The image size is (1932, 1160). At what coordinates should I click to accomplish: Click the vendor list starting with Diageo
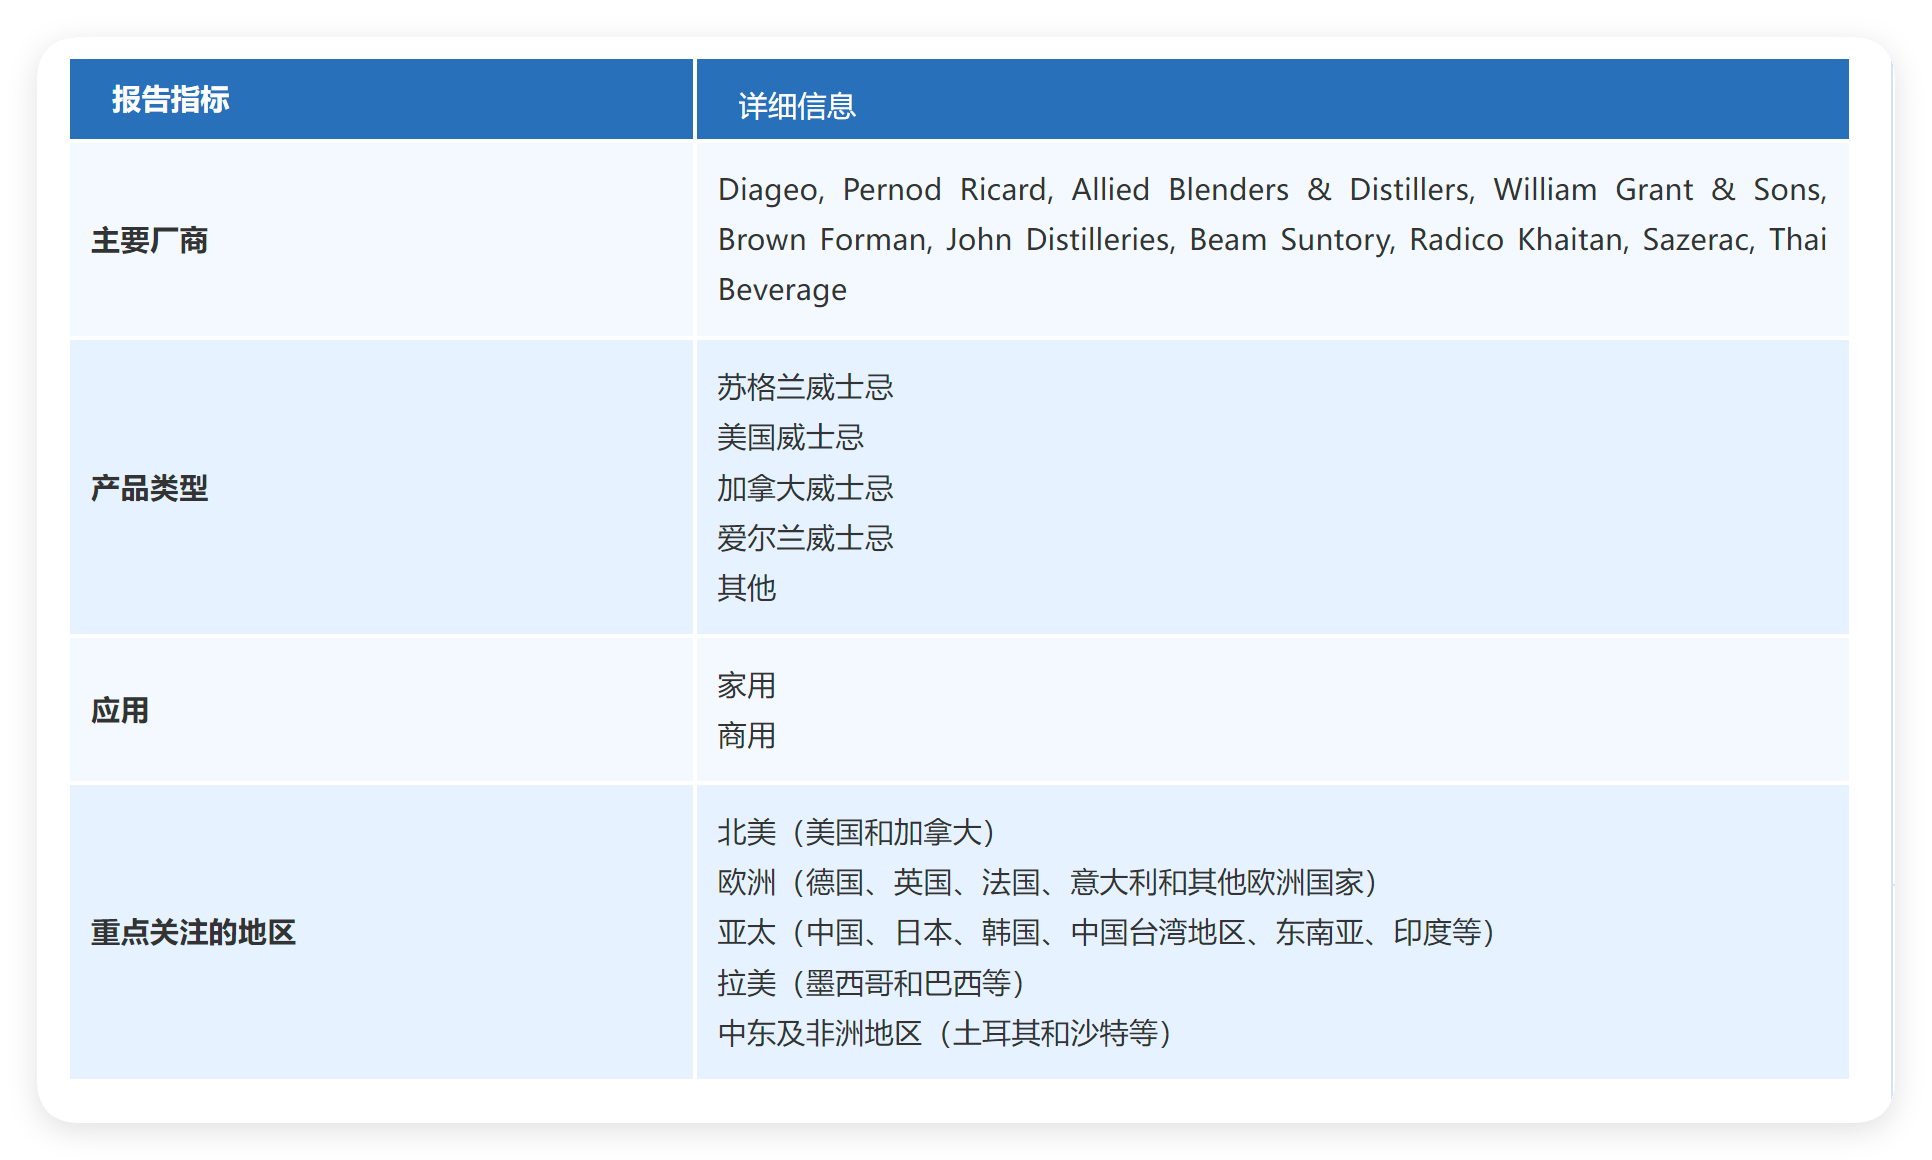tap(1272, 239)
